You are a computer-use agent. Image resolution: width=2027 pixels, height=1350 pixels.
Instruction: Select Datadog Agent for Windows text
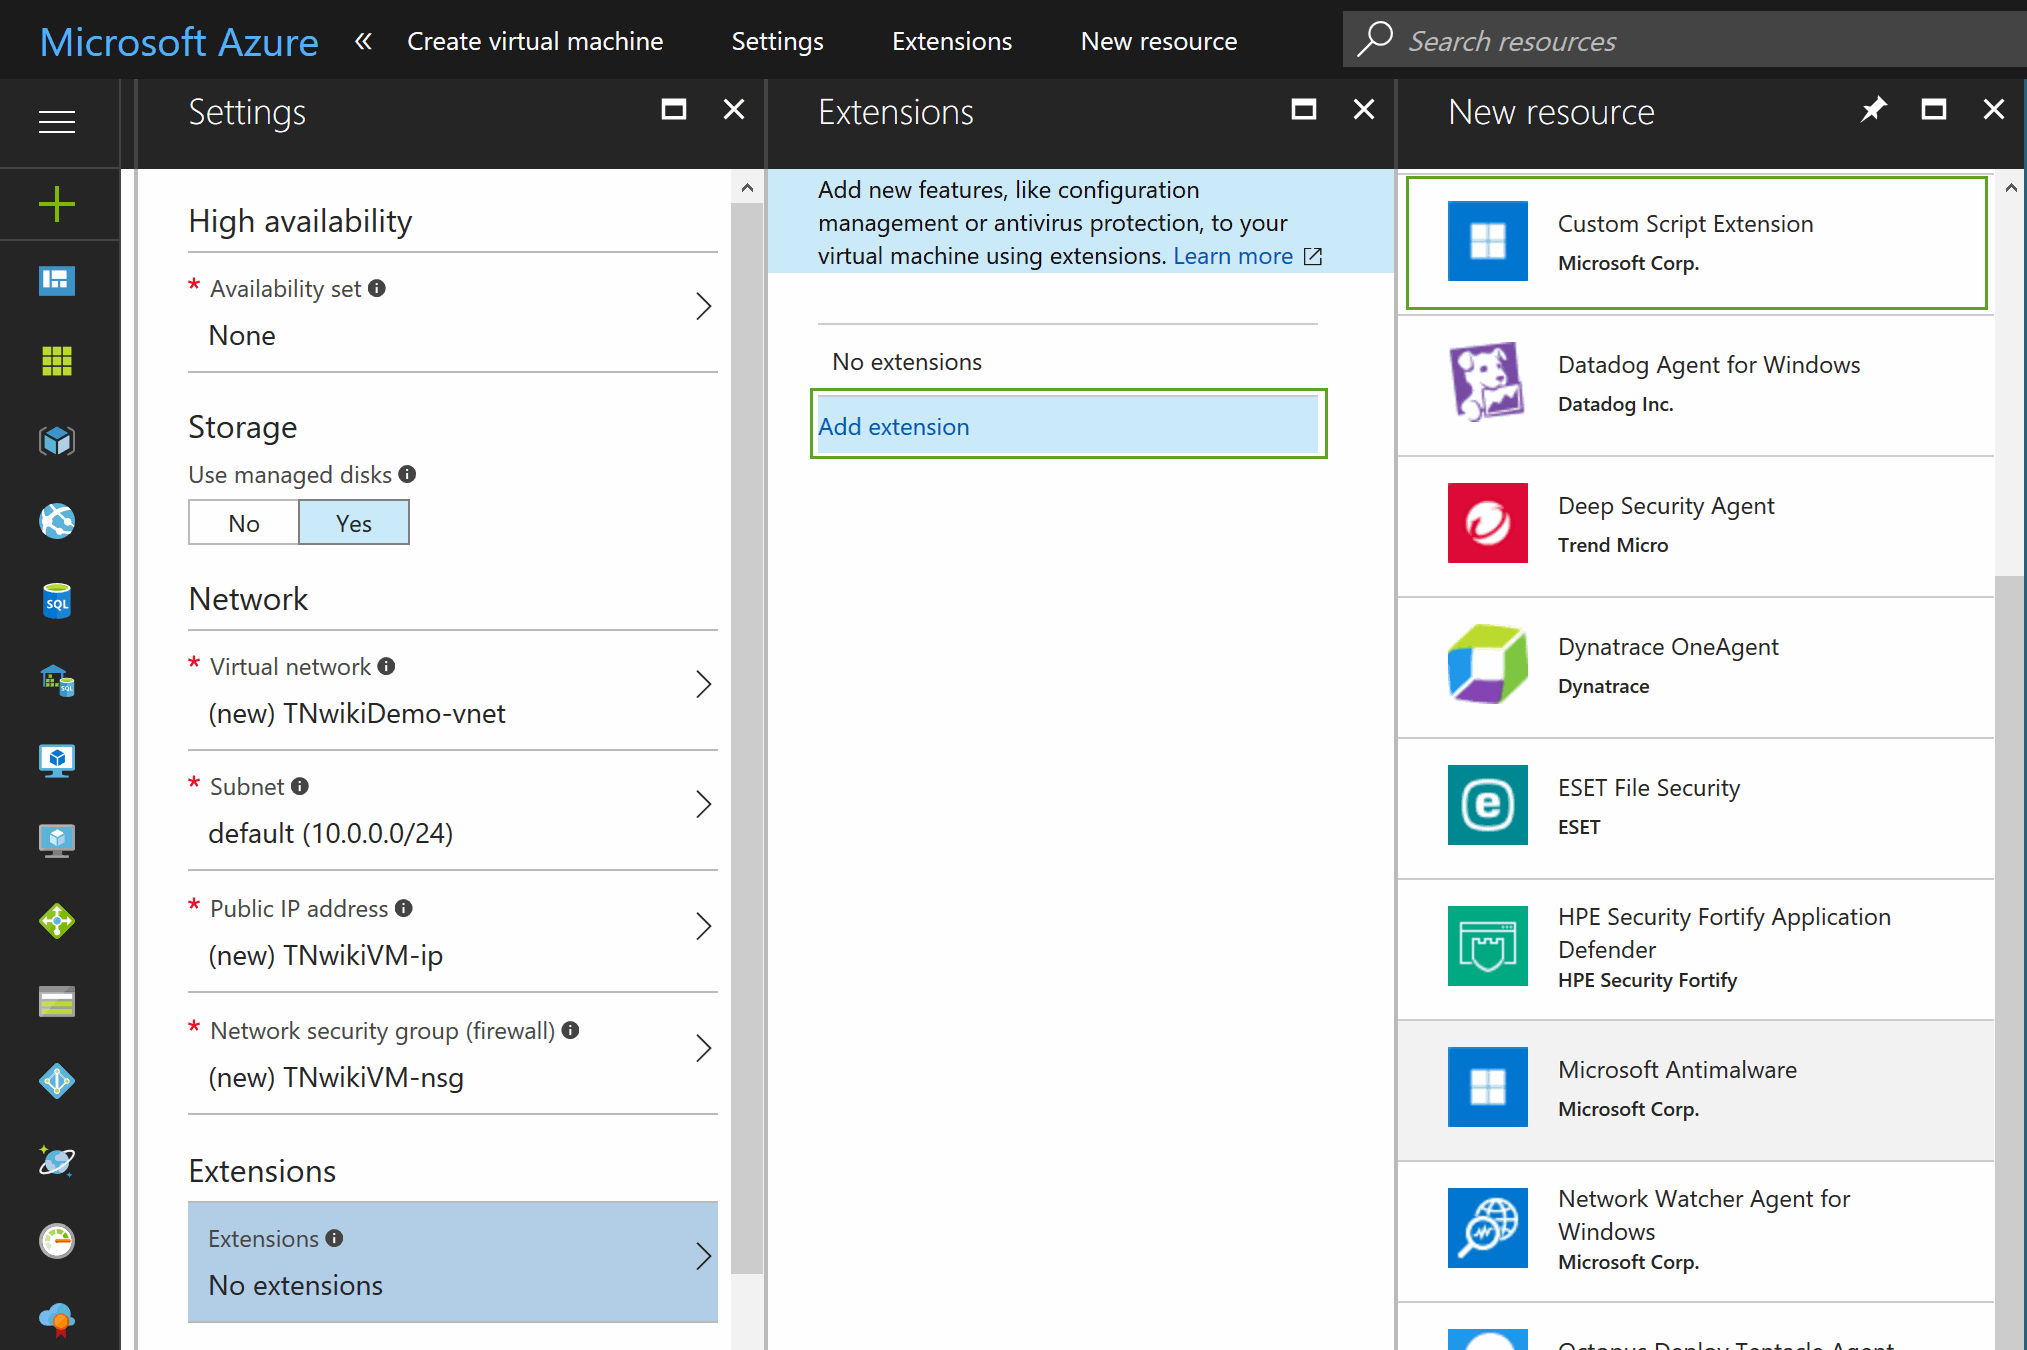[x=1709, y=365]
